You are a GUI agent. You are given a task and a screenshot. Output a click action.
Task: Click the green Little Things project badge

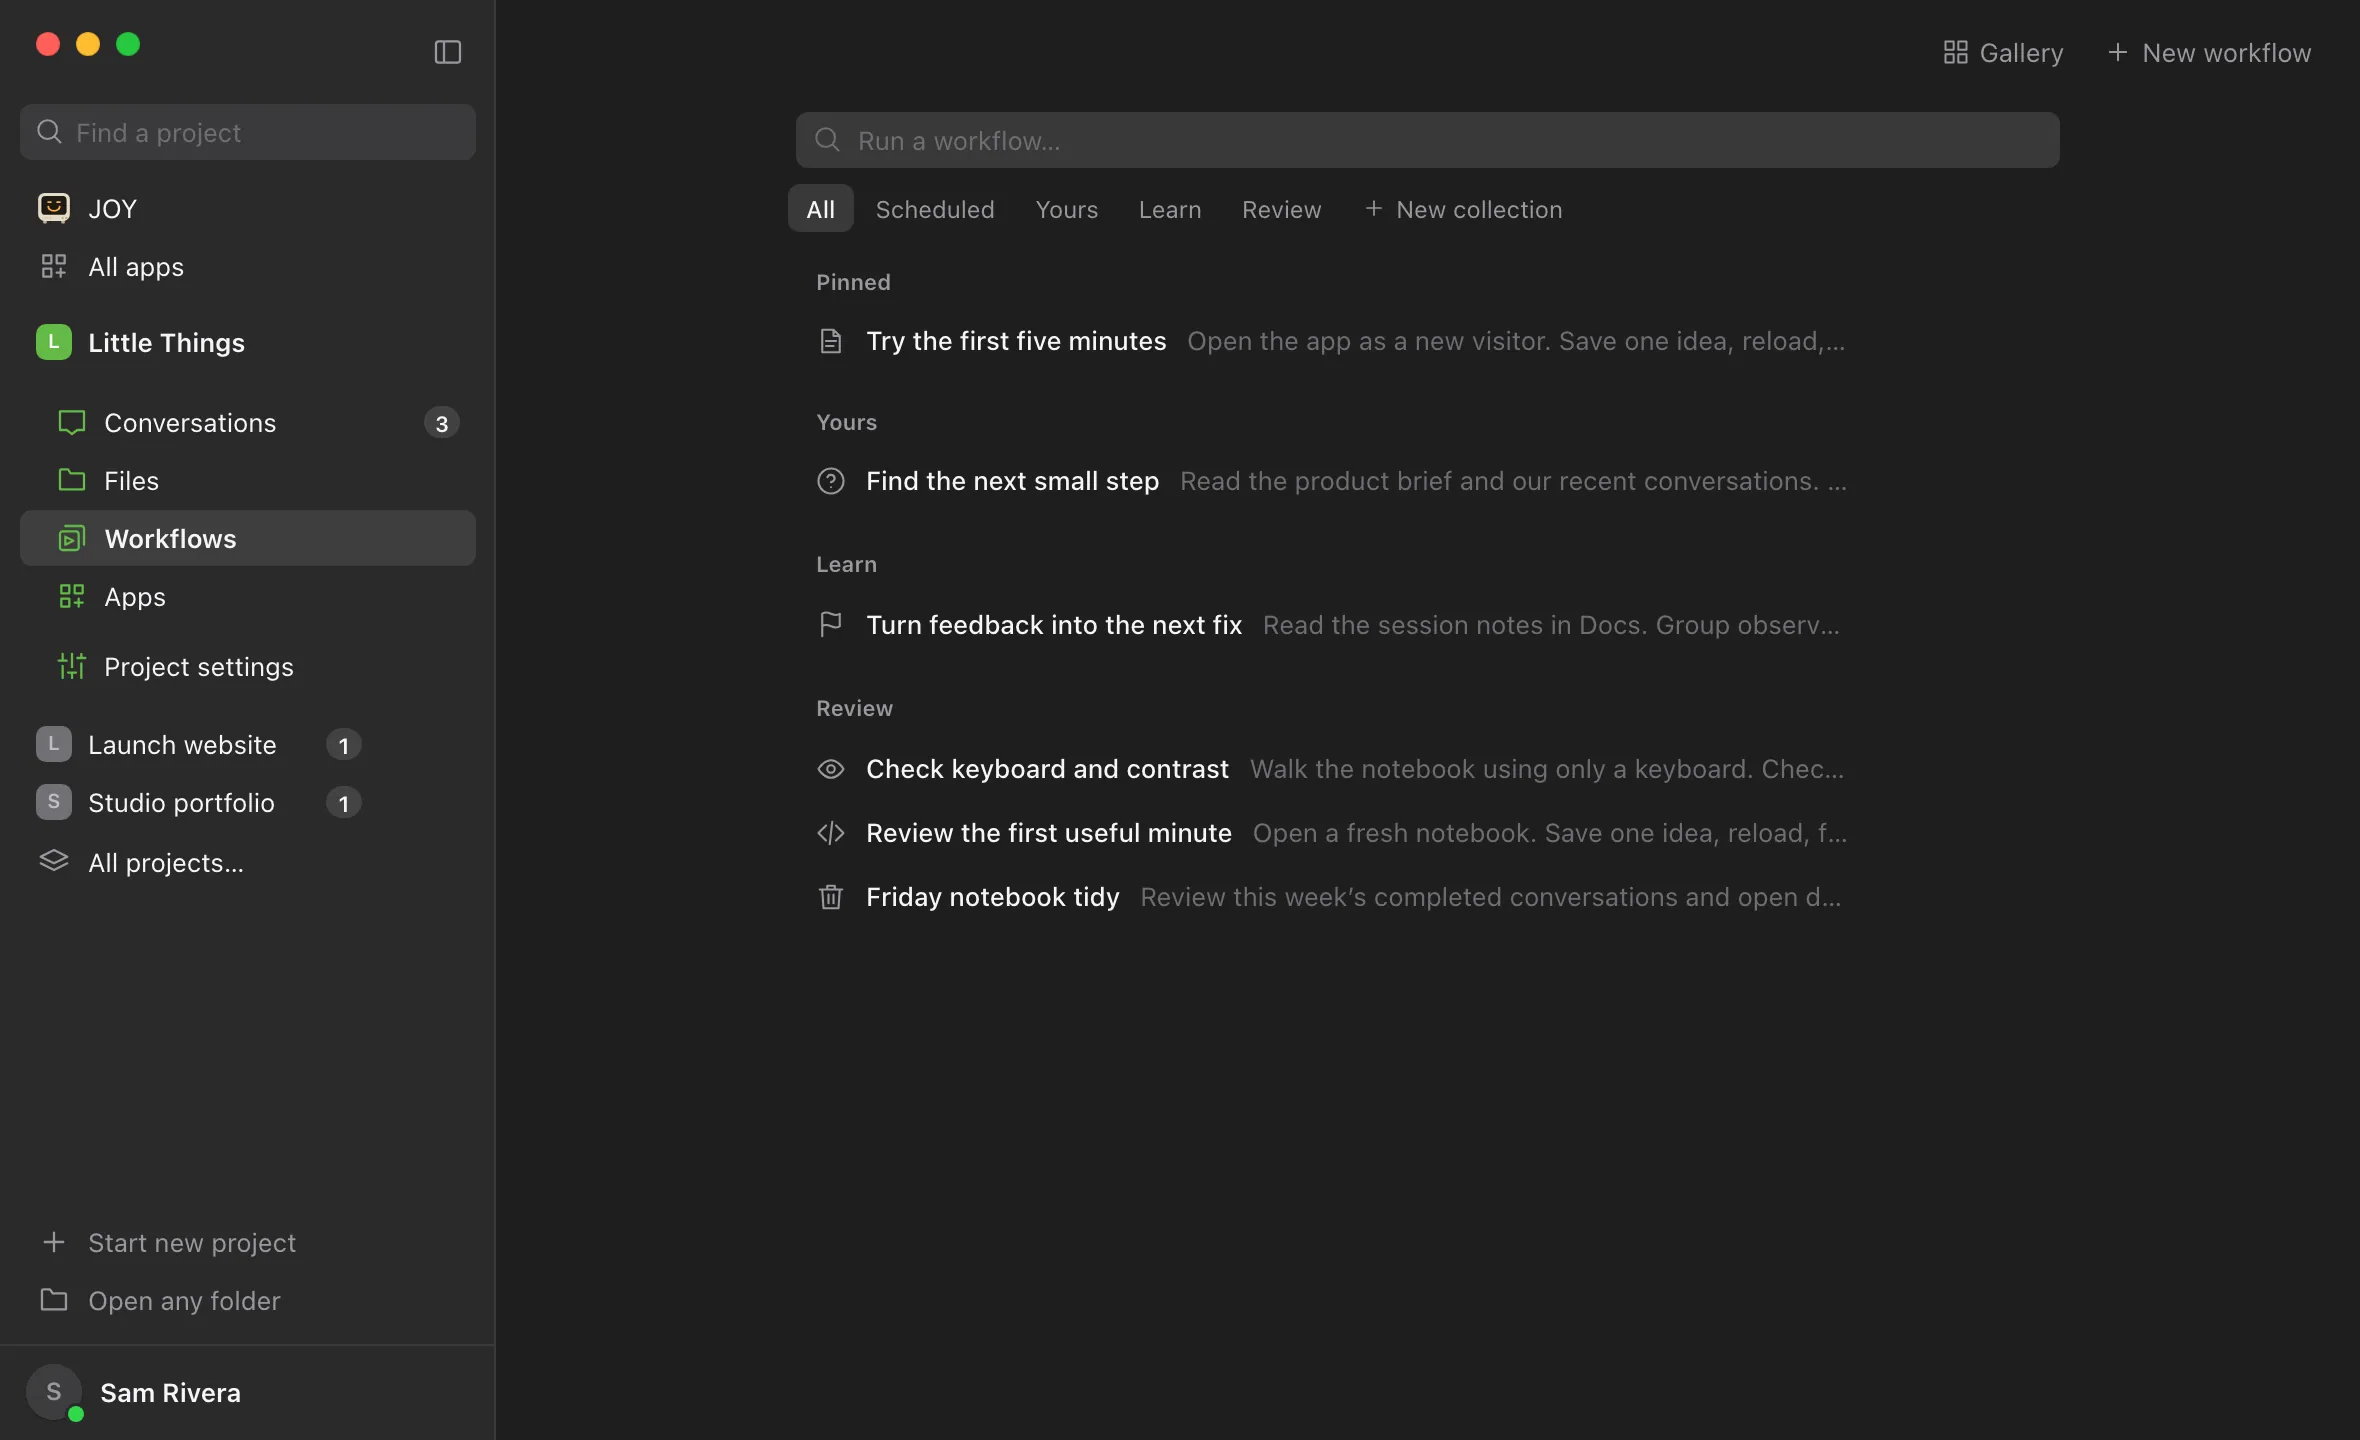53,342
